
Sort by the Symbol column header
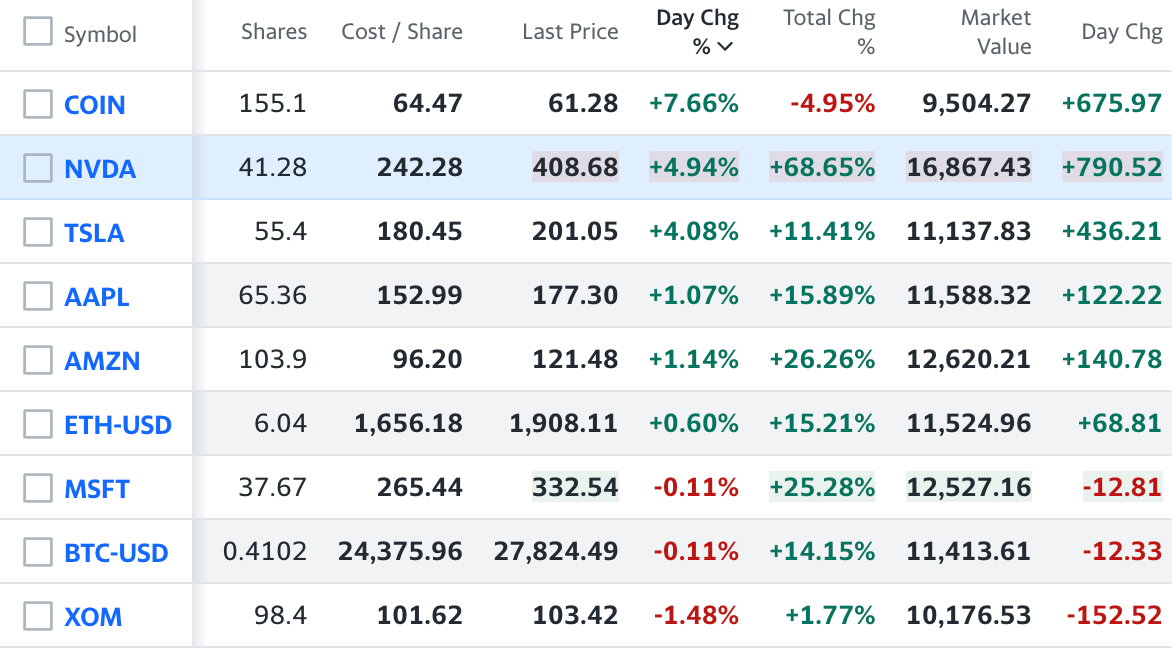pyautogui.click(x=100, y=34)
